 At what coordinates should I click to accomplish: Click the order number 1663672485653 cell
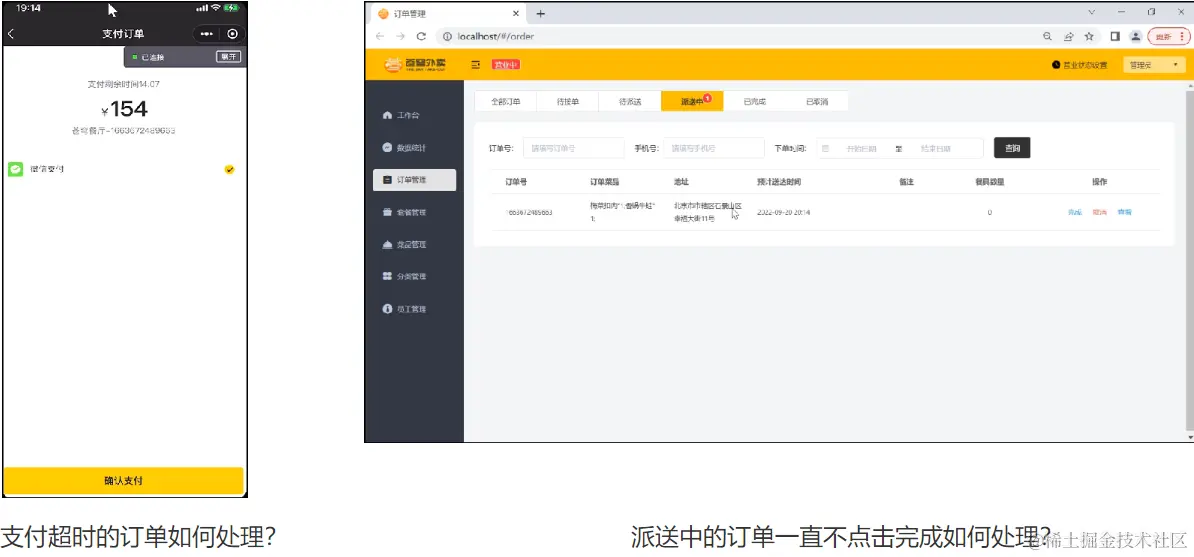point(529,213)
